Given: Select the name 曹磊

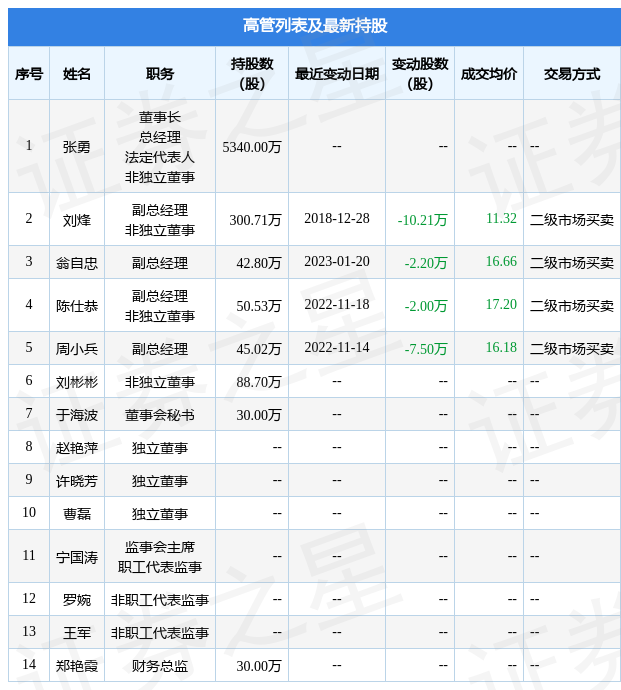Looking at the screenshot, I should (77, 514).
